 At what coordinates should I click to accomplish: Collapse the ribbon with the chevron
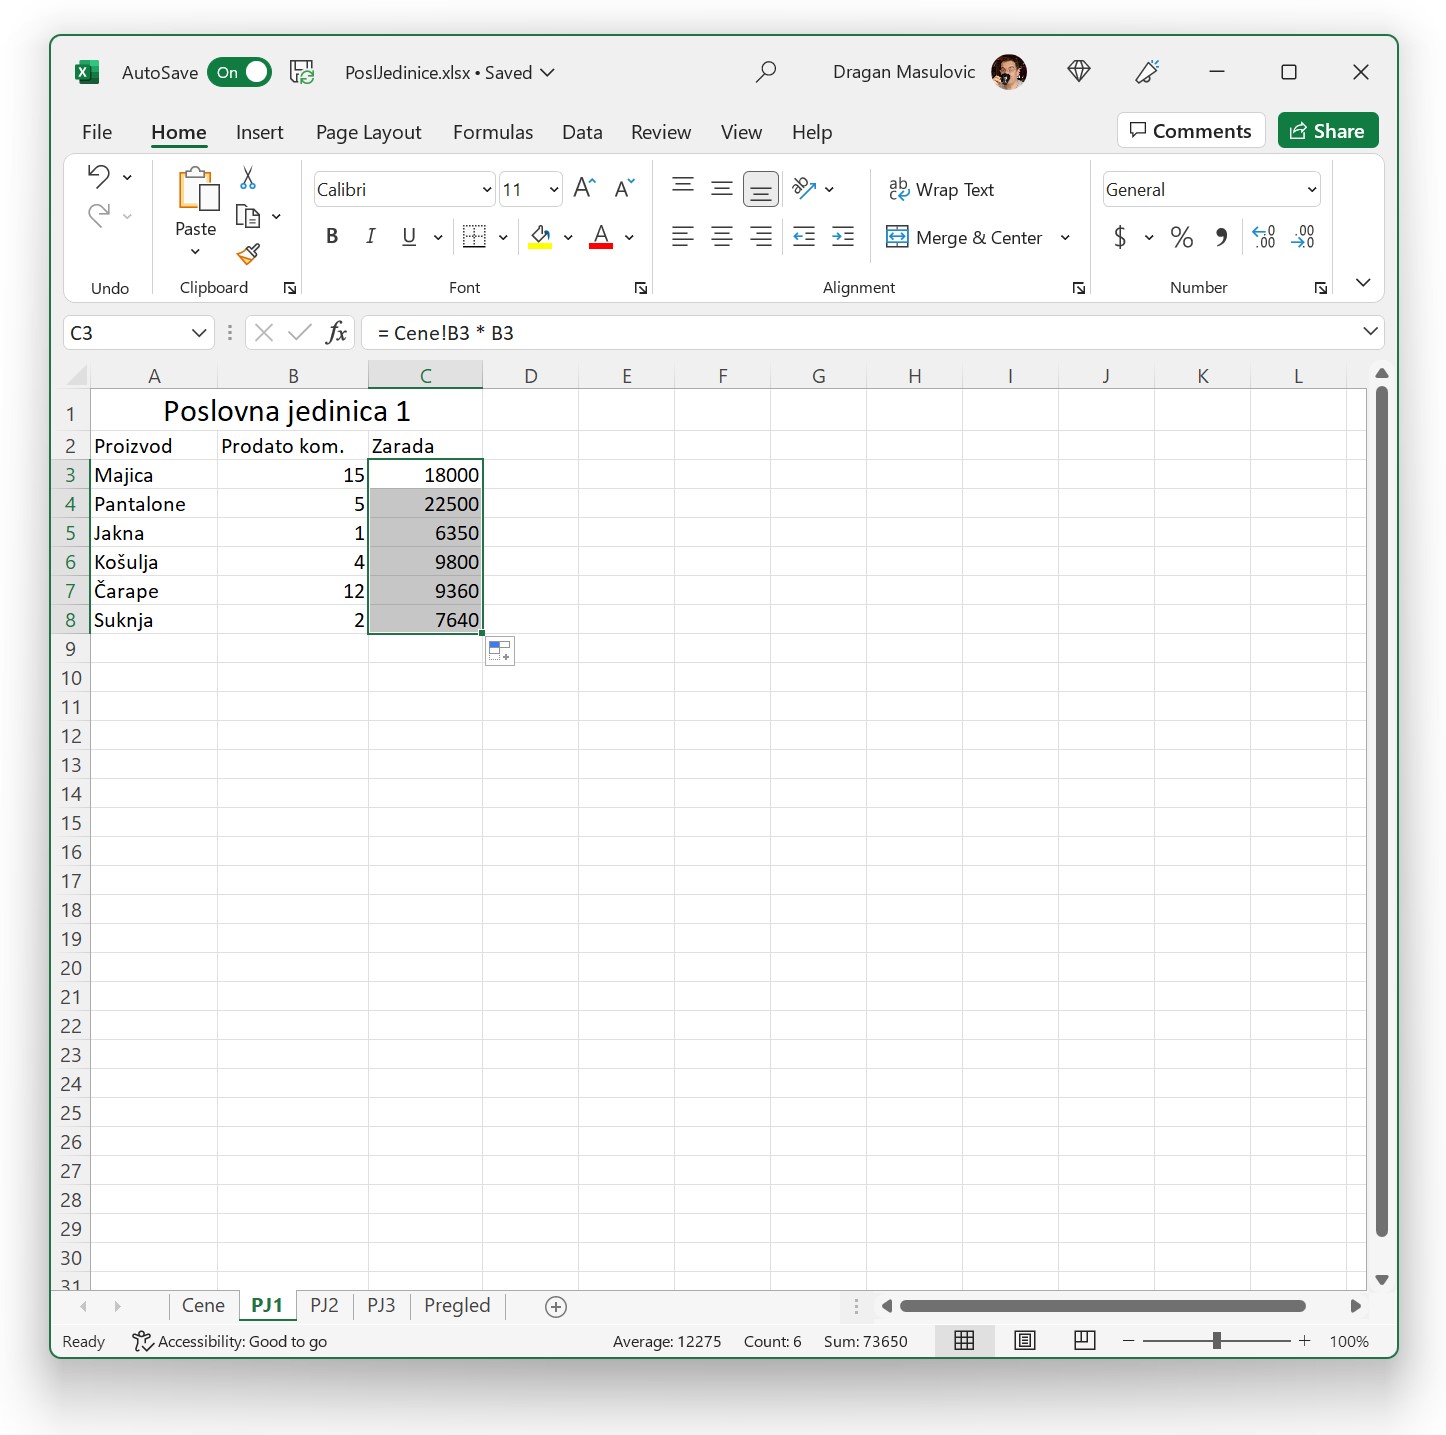point(1362,283)
